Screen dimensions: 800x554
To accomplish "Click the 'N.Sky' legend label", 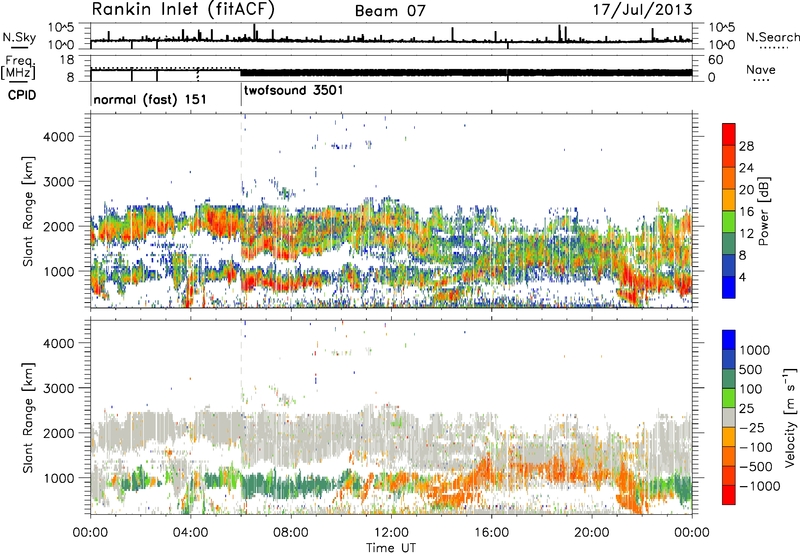I will (19, 37).
